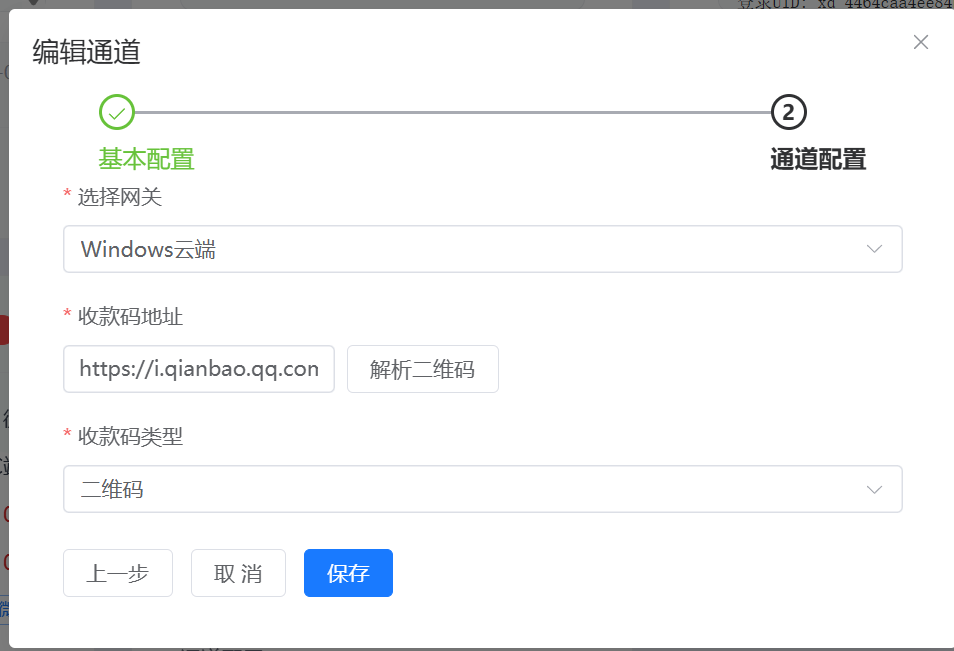Open the 选择网关 dropdown showing Windows云端
The width and height of the screenshot is (954, 651).
tap(482, 249)
